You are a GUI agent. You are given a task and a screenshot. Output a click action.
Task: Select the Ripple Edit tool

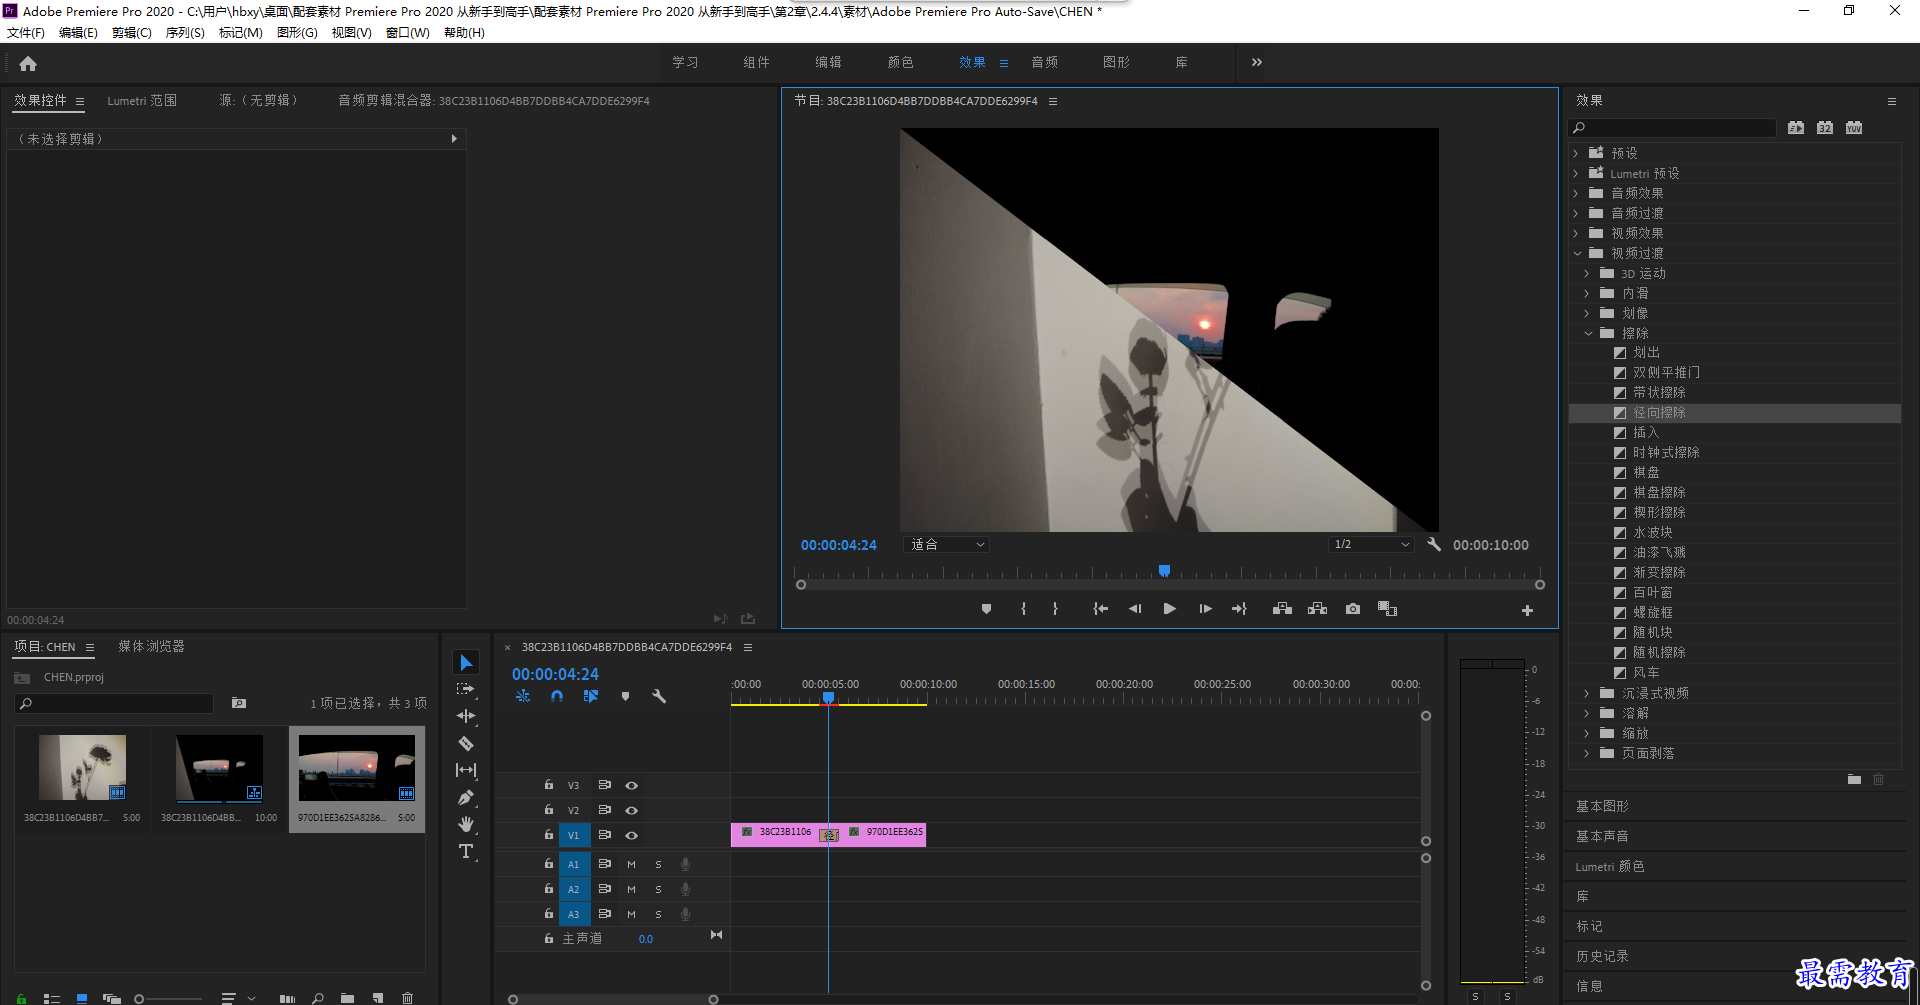(466, 716)
